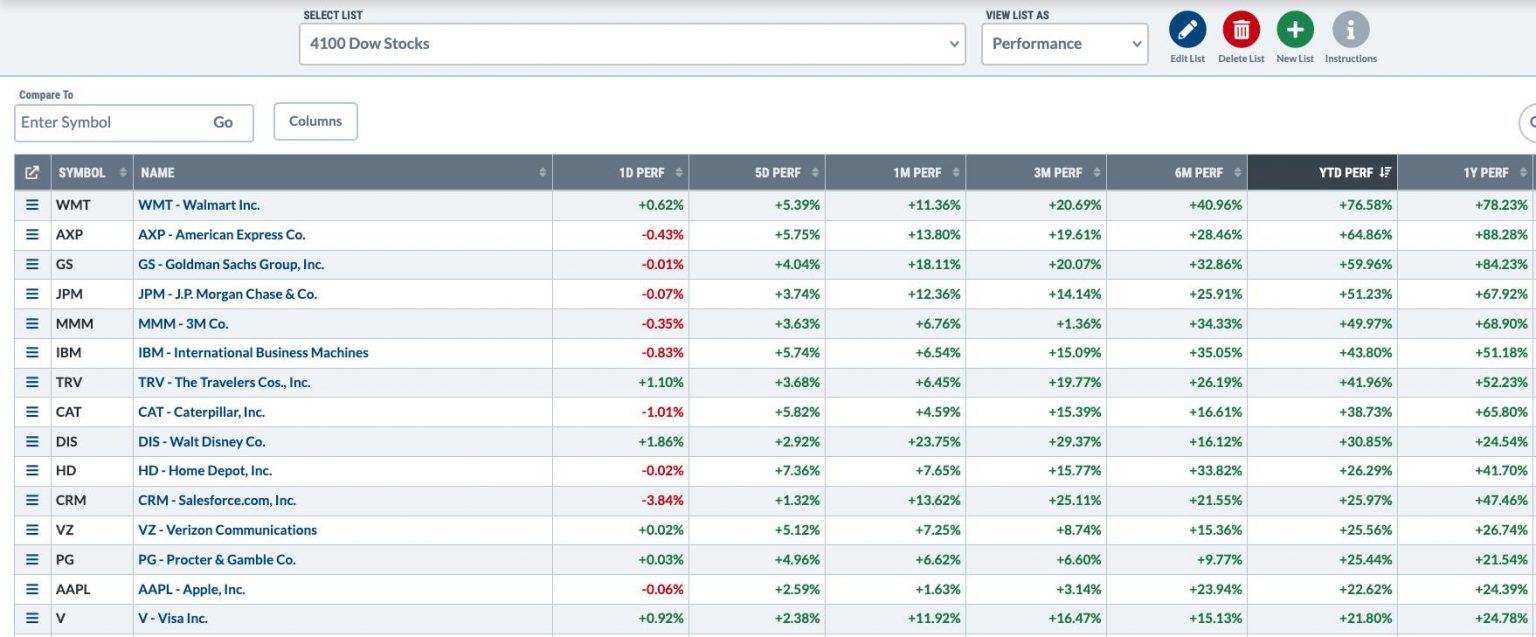Open the AXP - American Express Co. link
The width and height of the screenshot is (1536, 637).
(x=222, y=235)
